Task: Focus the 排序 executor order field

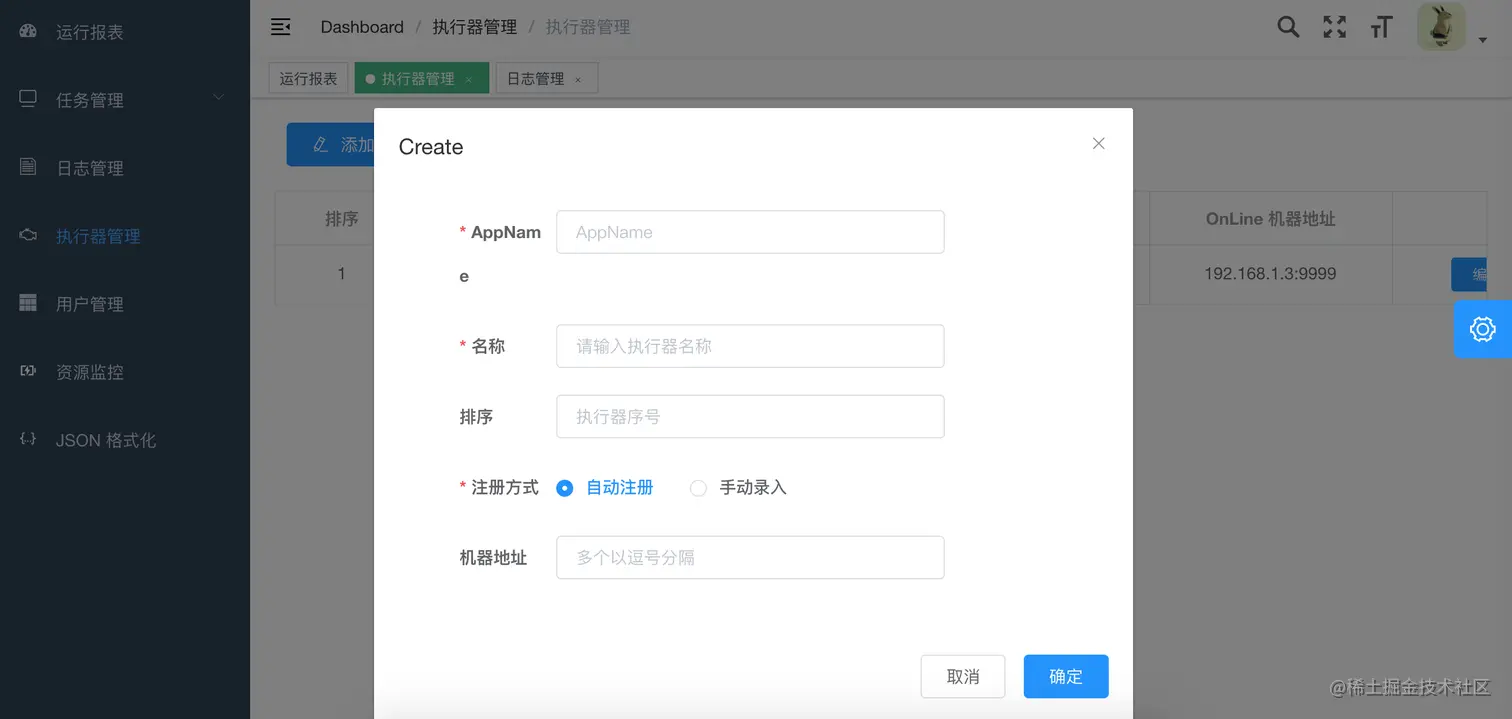Action: [750, 416]
